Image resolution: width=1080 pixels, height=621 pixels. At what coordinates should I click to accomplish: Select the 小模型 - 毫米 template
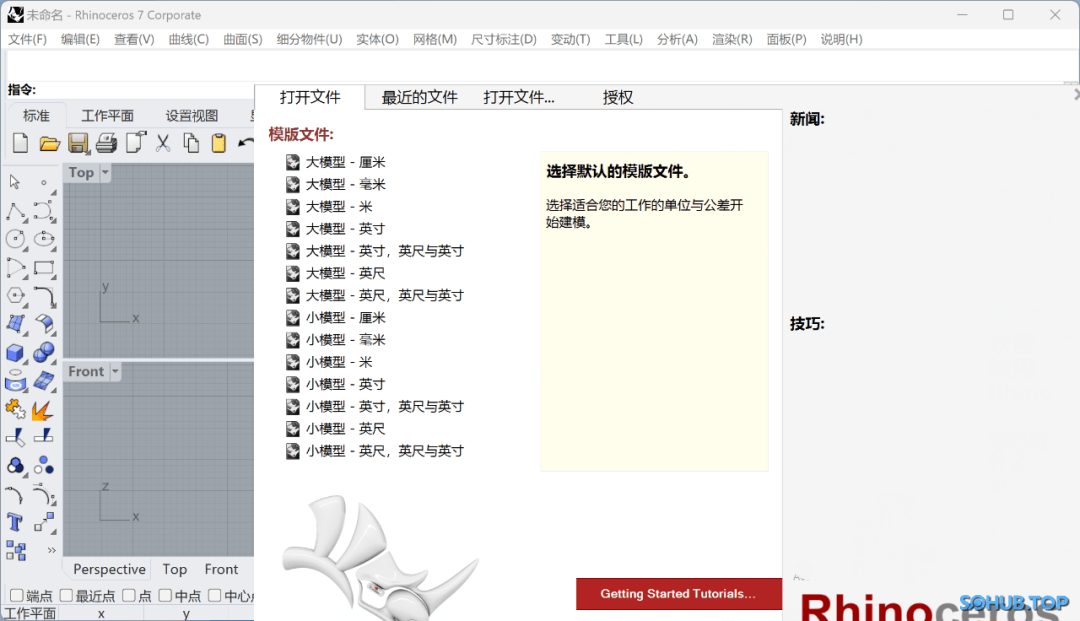tap(345, 340)
